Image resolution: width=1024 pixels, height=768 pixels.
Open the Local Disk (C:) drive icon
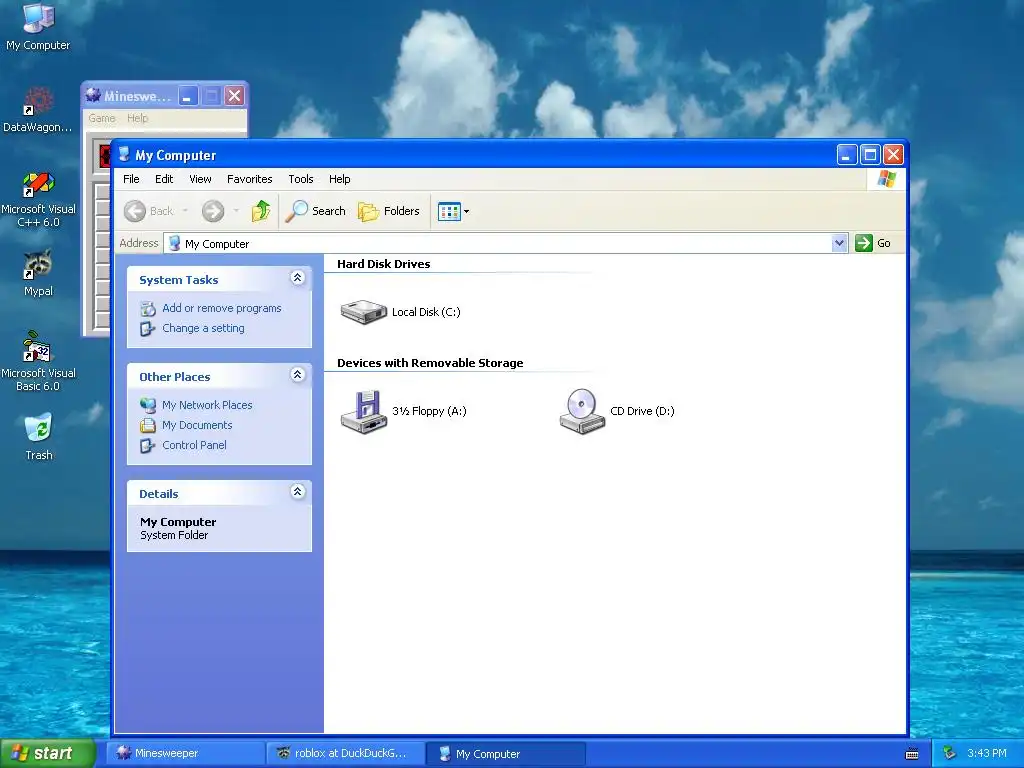tap(364, 312)
